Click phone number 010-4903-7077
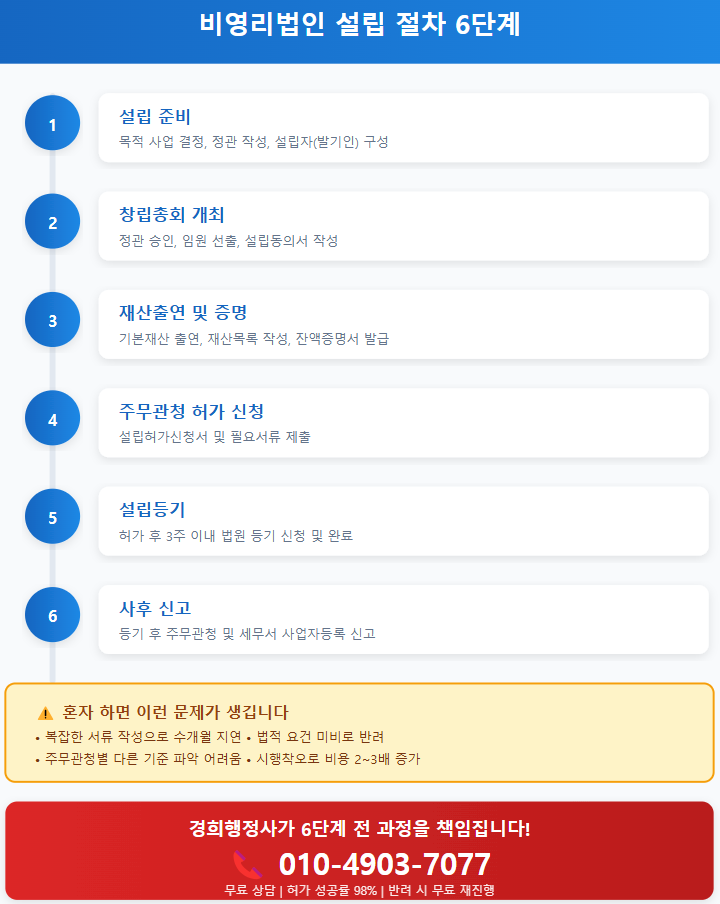Screen dimensions: 720x904 click(384, 864)
